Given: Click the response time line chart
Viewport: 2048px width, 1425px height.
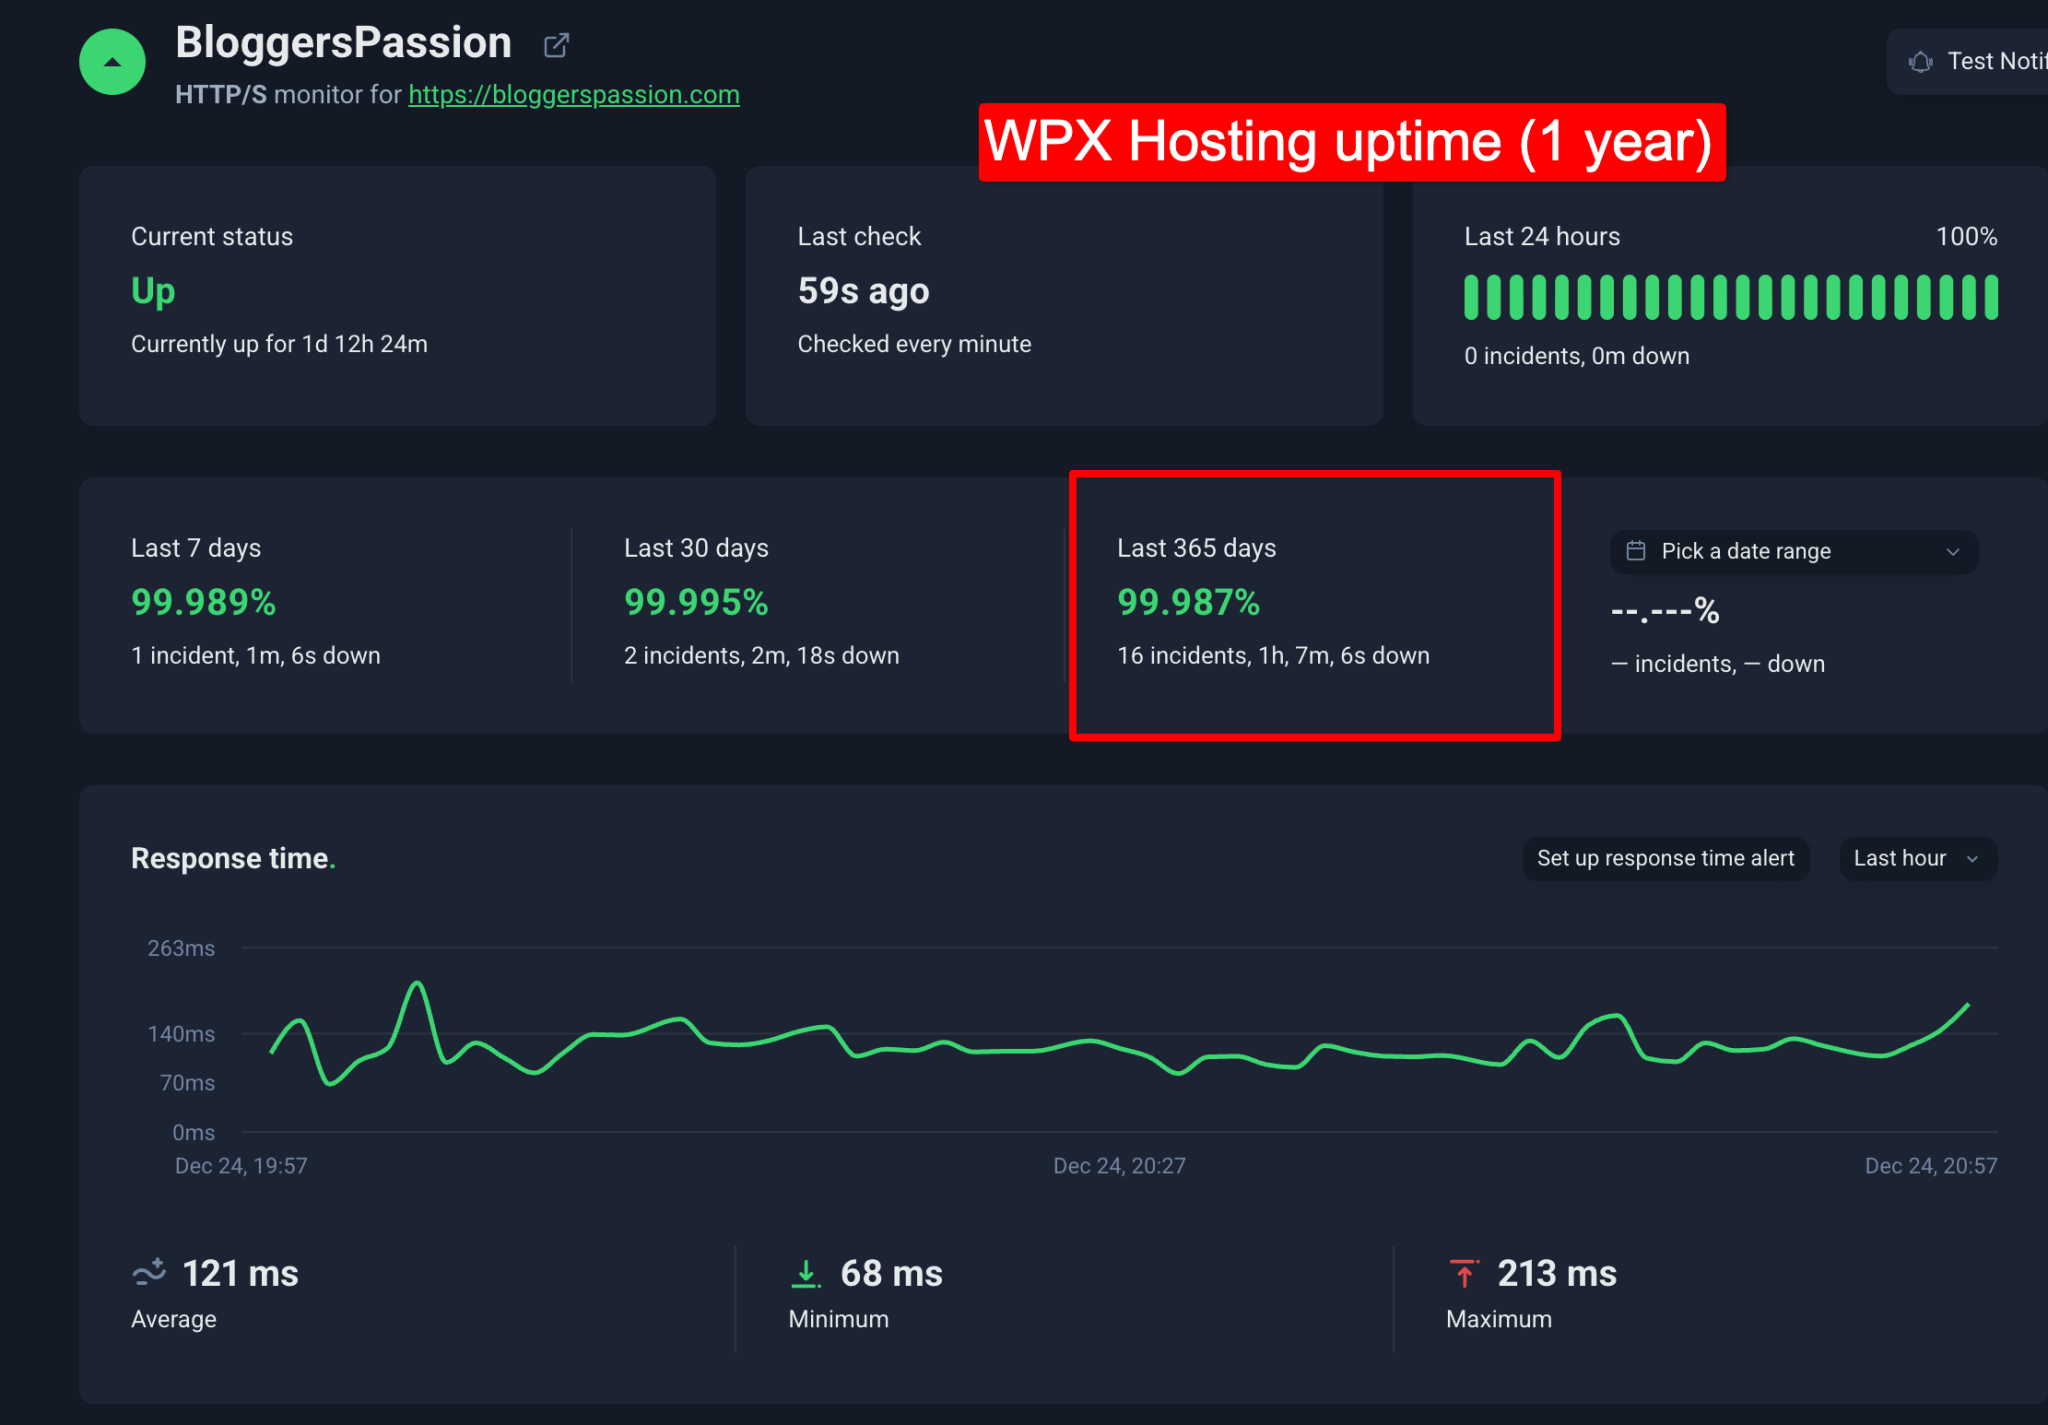Looking at the screenshot, I should (1119, 1038).
